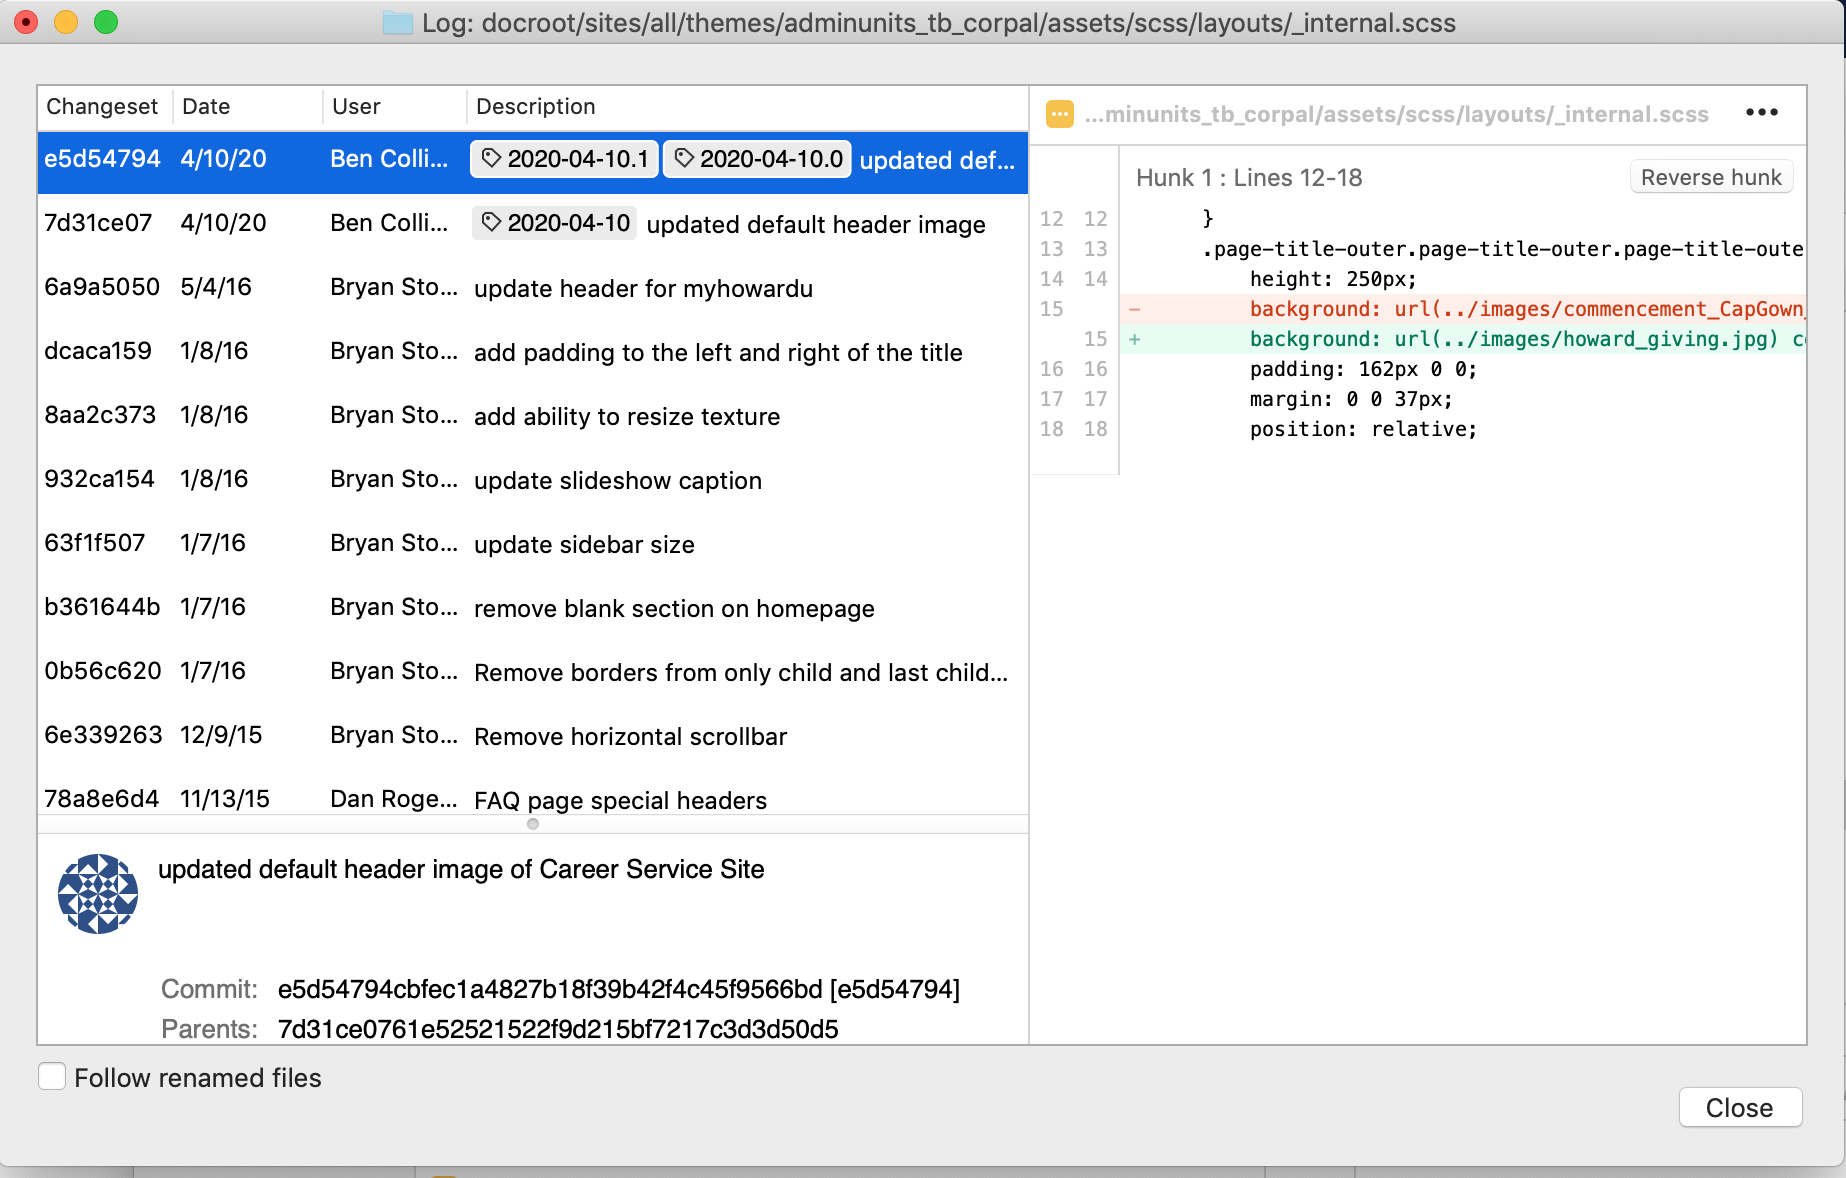Click Dan Roge... user cell

[394, 799]
